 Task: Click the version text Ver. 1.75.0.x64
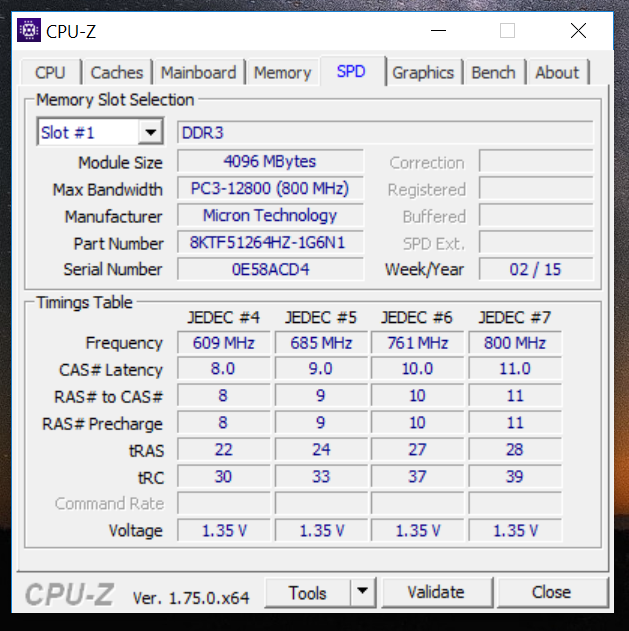coord(191,598)
